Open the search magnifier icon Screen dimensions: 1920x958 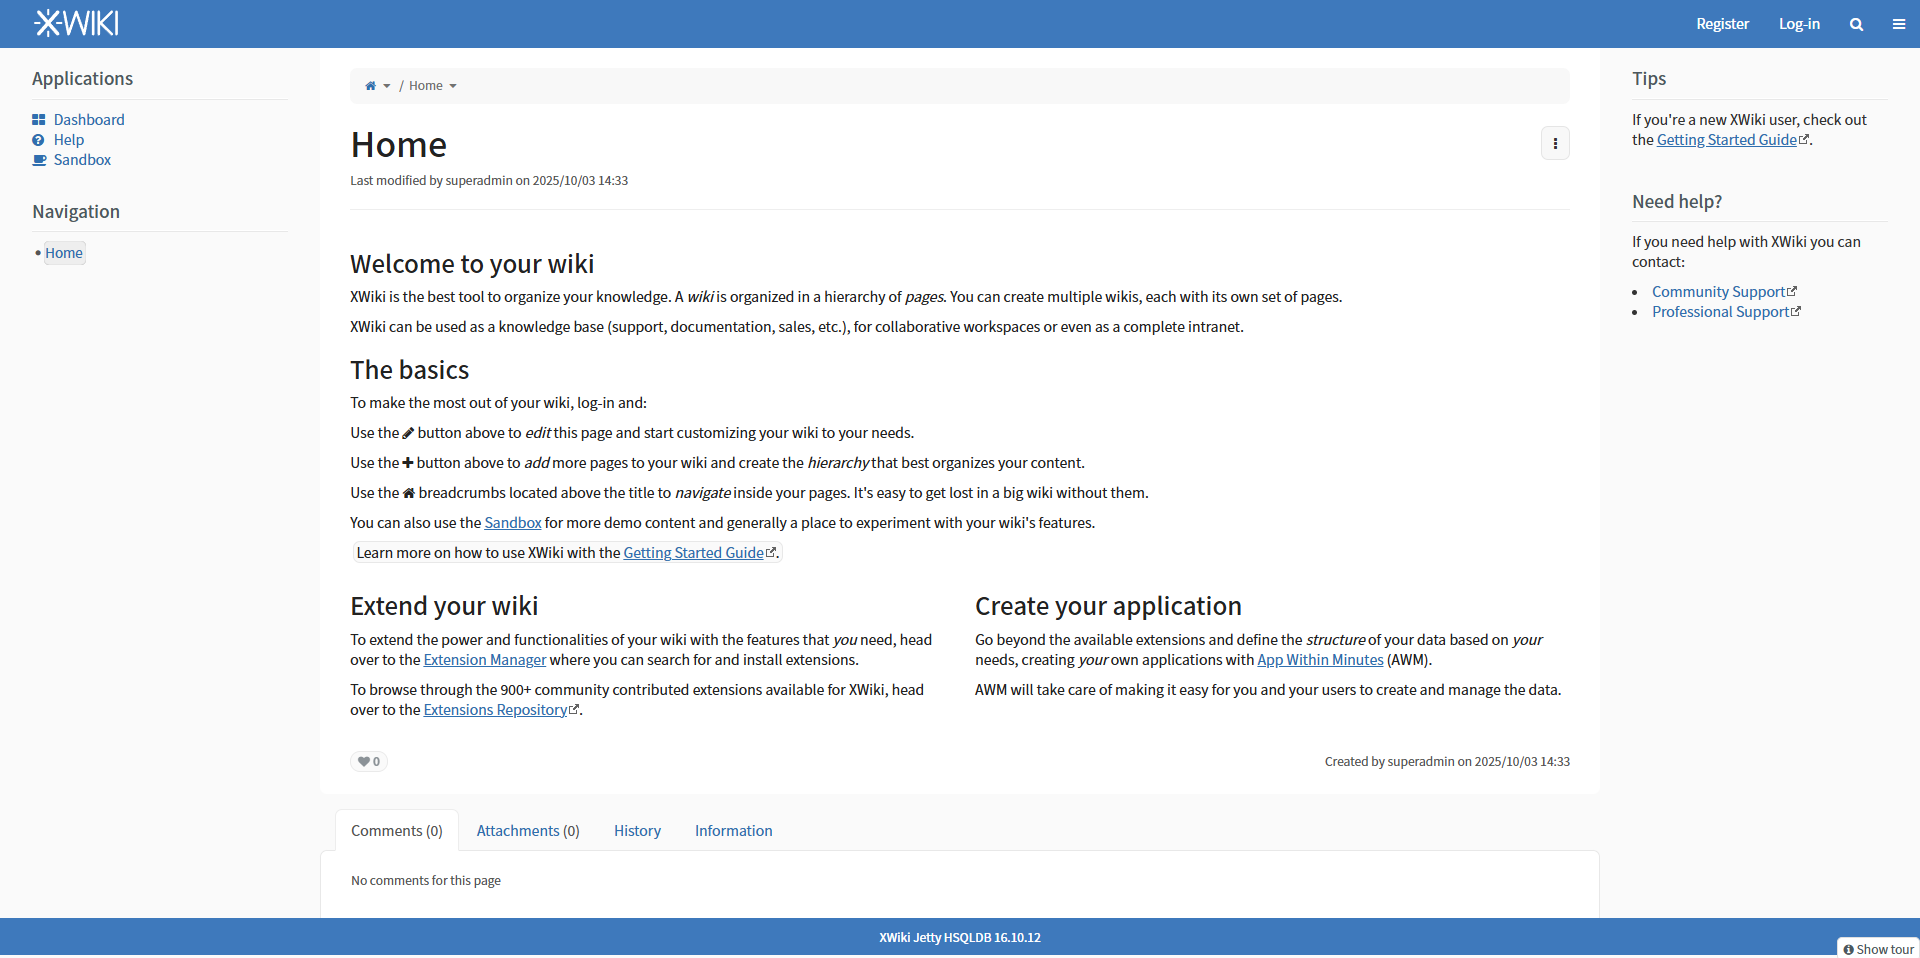click(1856, 24)
